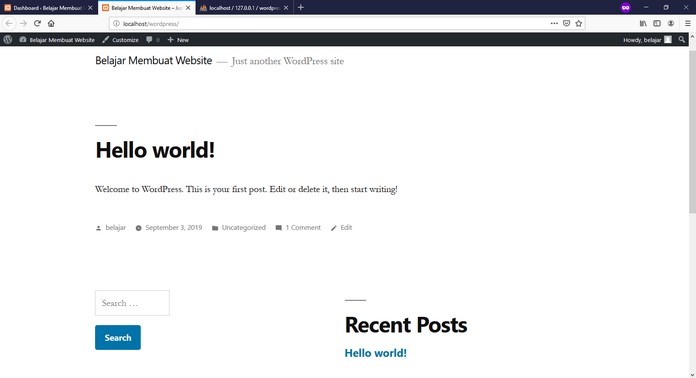Open the September 3, 2019 date link
The image size is (696, 378).
tap(174, 228)
